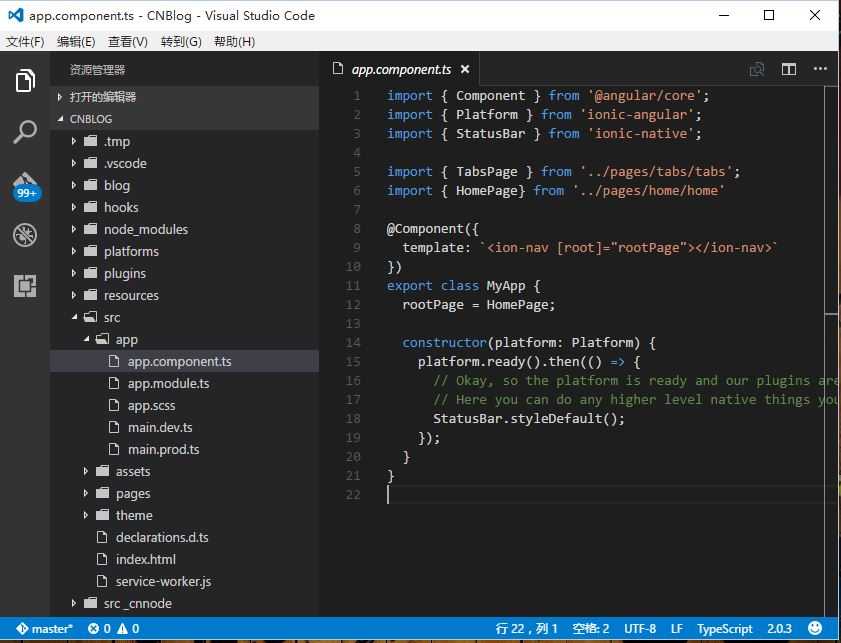Click the open changes icon in the editor title bar

(757, 69)
